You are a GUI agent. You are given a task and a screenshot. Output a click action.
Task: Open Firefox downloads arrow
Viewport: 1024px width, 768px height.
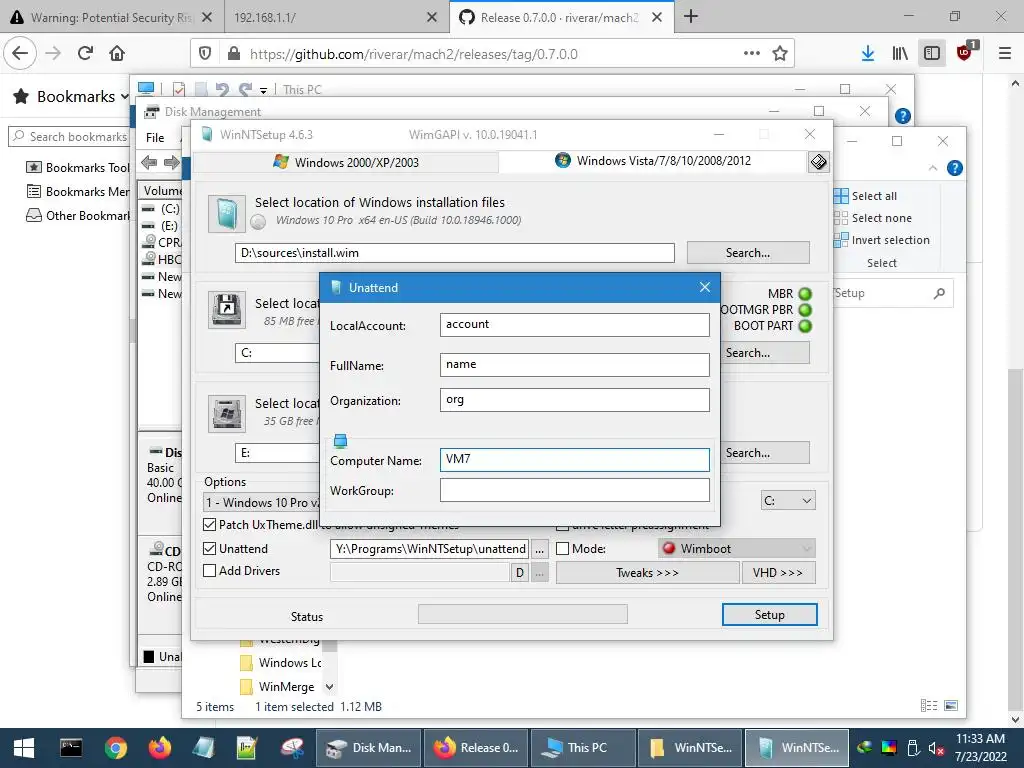coord(868,54)
